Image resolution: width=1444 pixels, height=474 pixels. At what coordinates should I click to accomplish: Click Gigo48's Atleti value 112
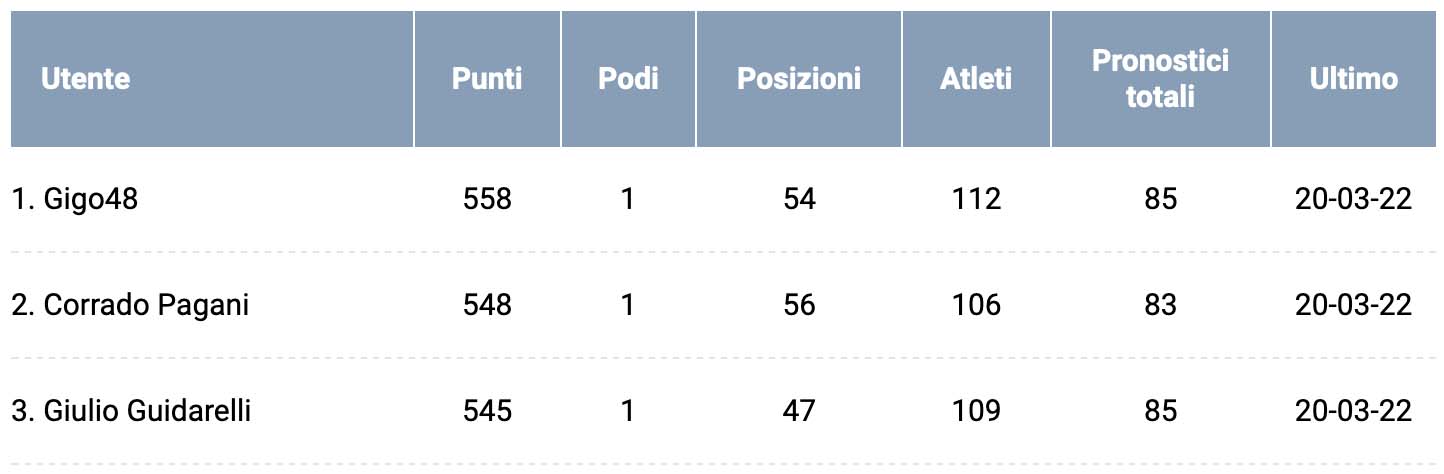click(976, 200)
